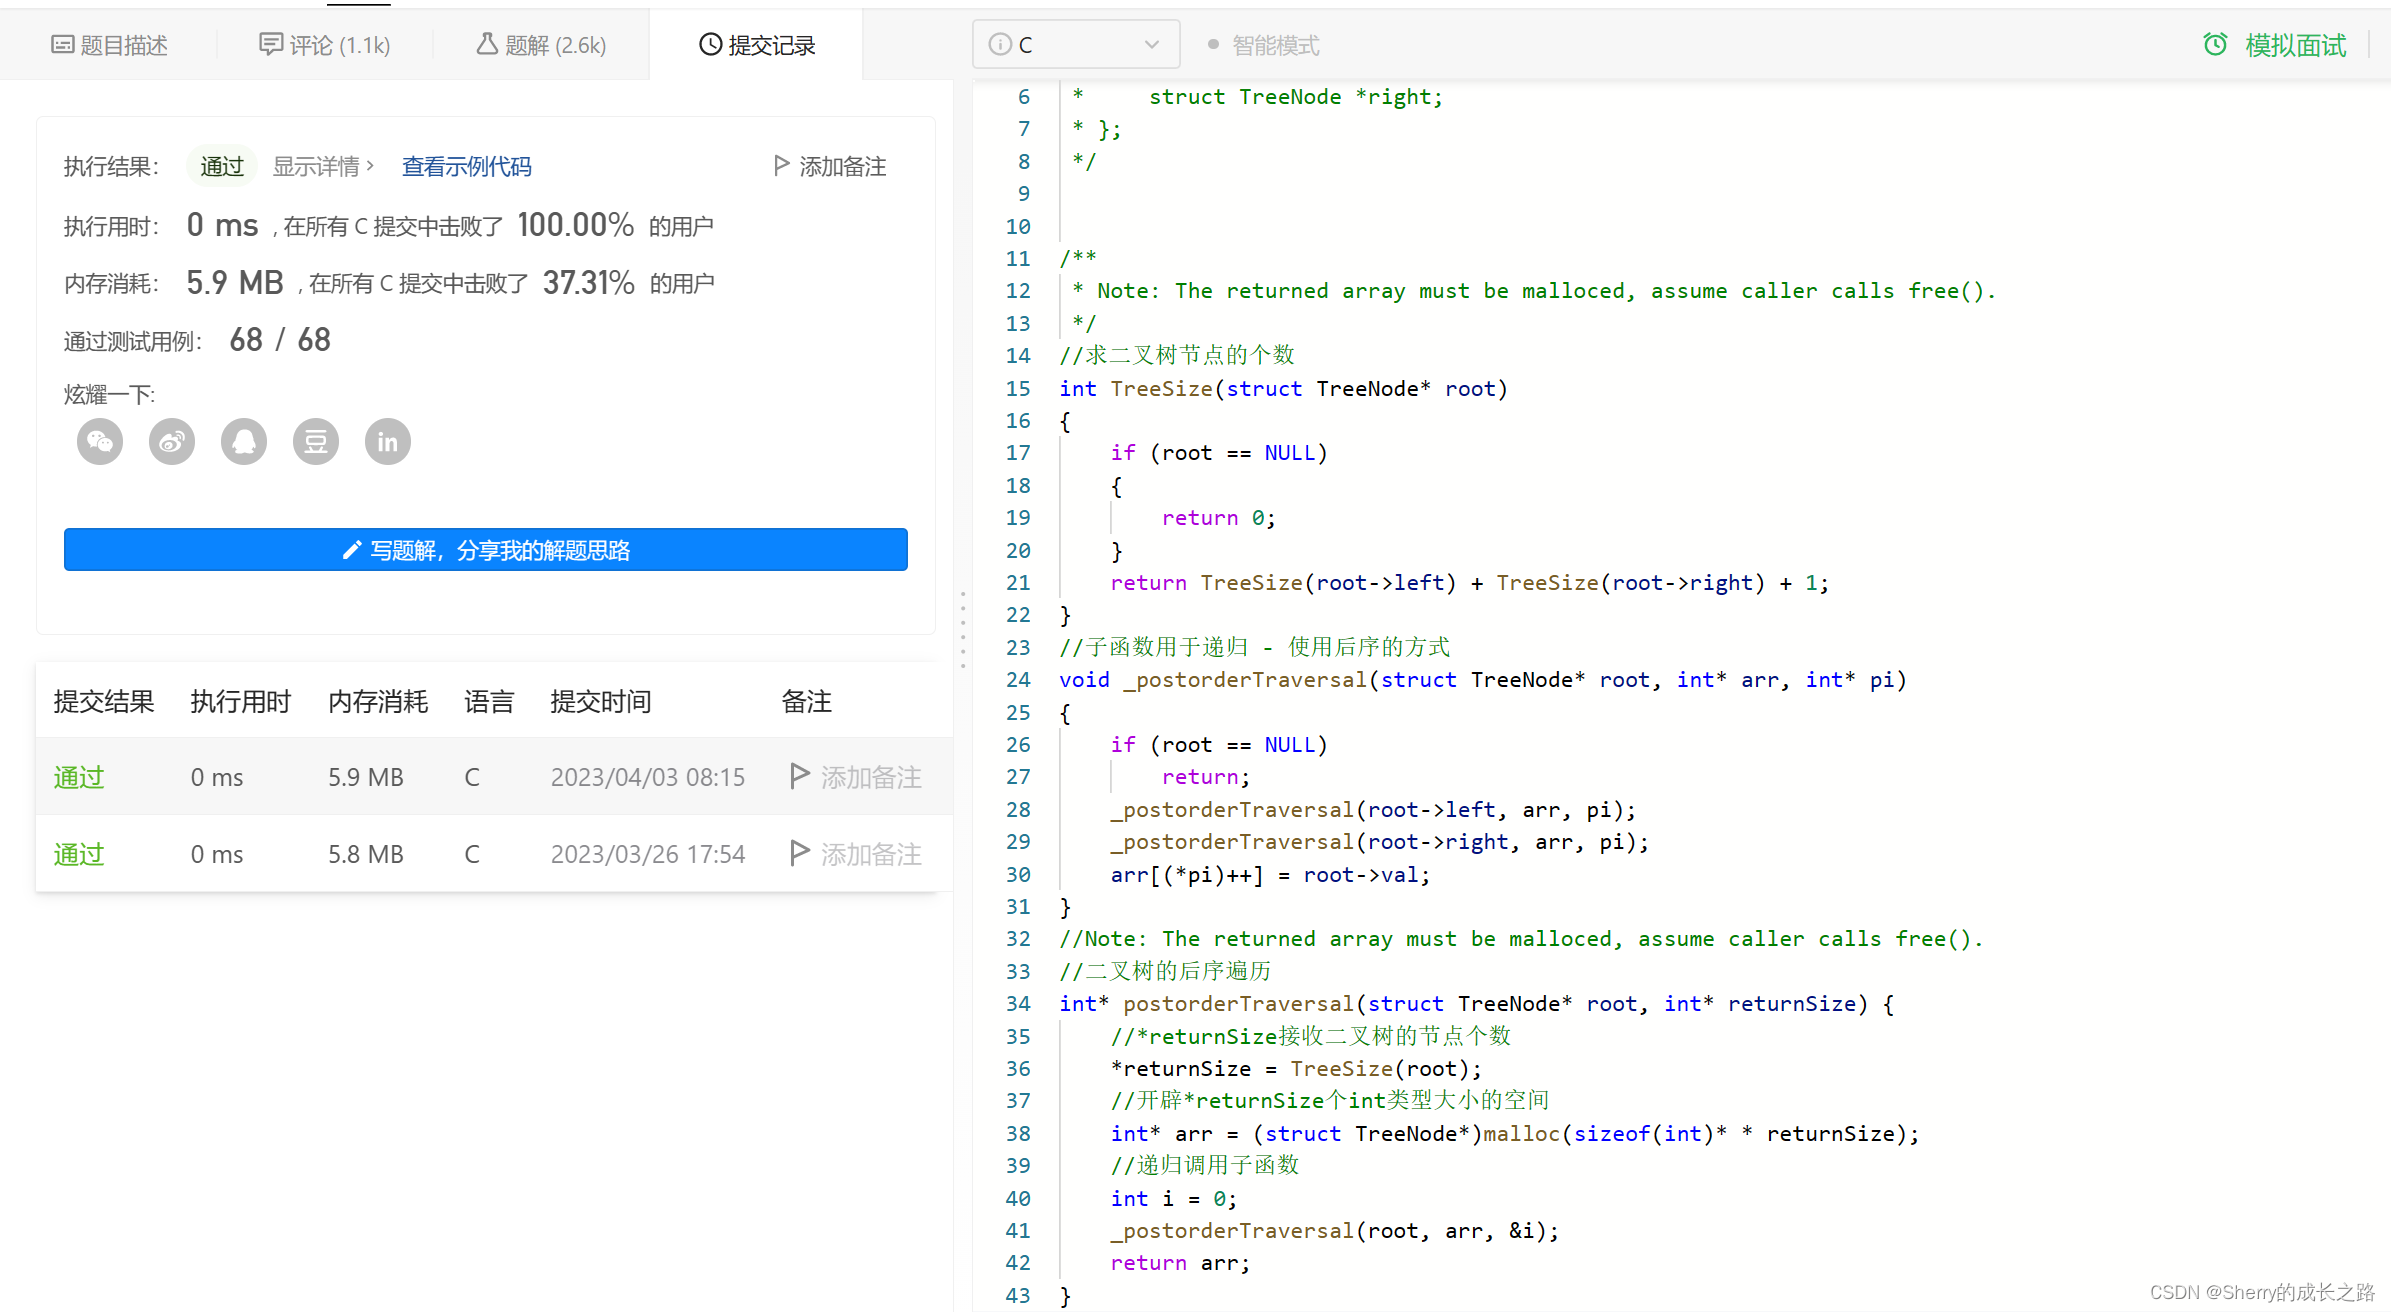2391x1312 pixels.
Task: Click 写题解，分享我的解题思路 button
Action: [x=486, y=550]
